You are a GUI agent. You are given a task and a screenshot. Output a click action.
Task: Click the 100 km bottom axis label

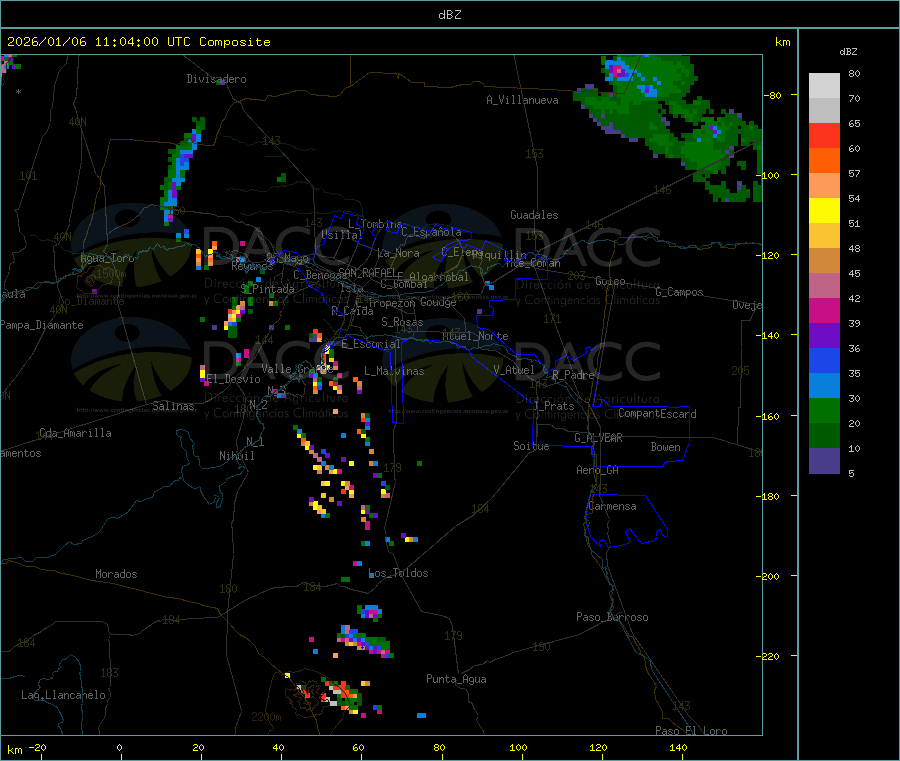tap(518, 748)
